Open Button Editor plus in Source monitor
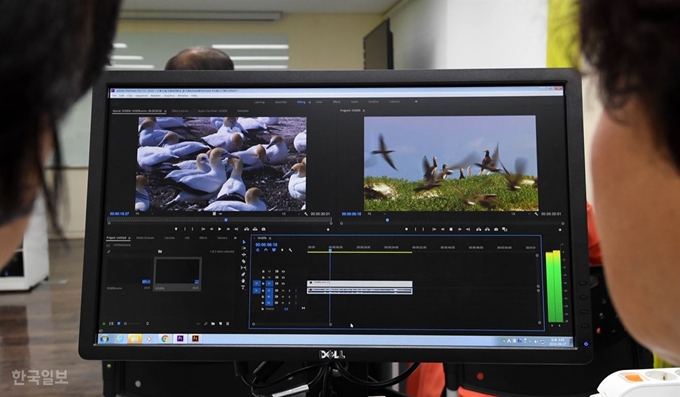Viewport: 680px width, 397px height. (x=328, y=230)
